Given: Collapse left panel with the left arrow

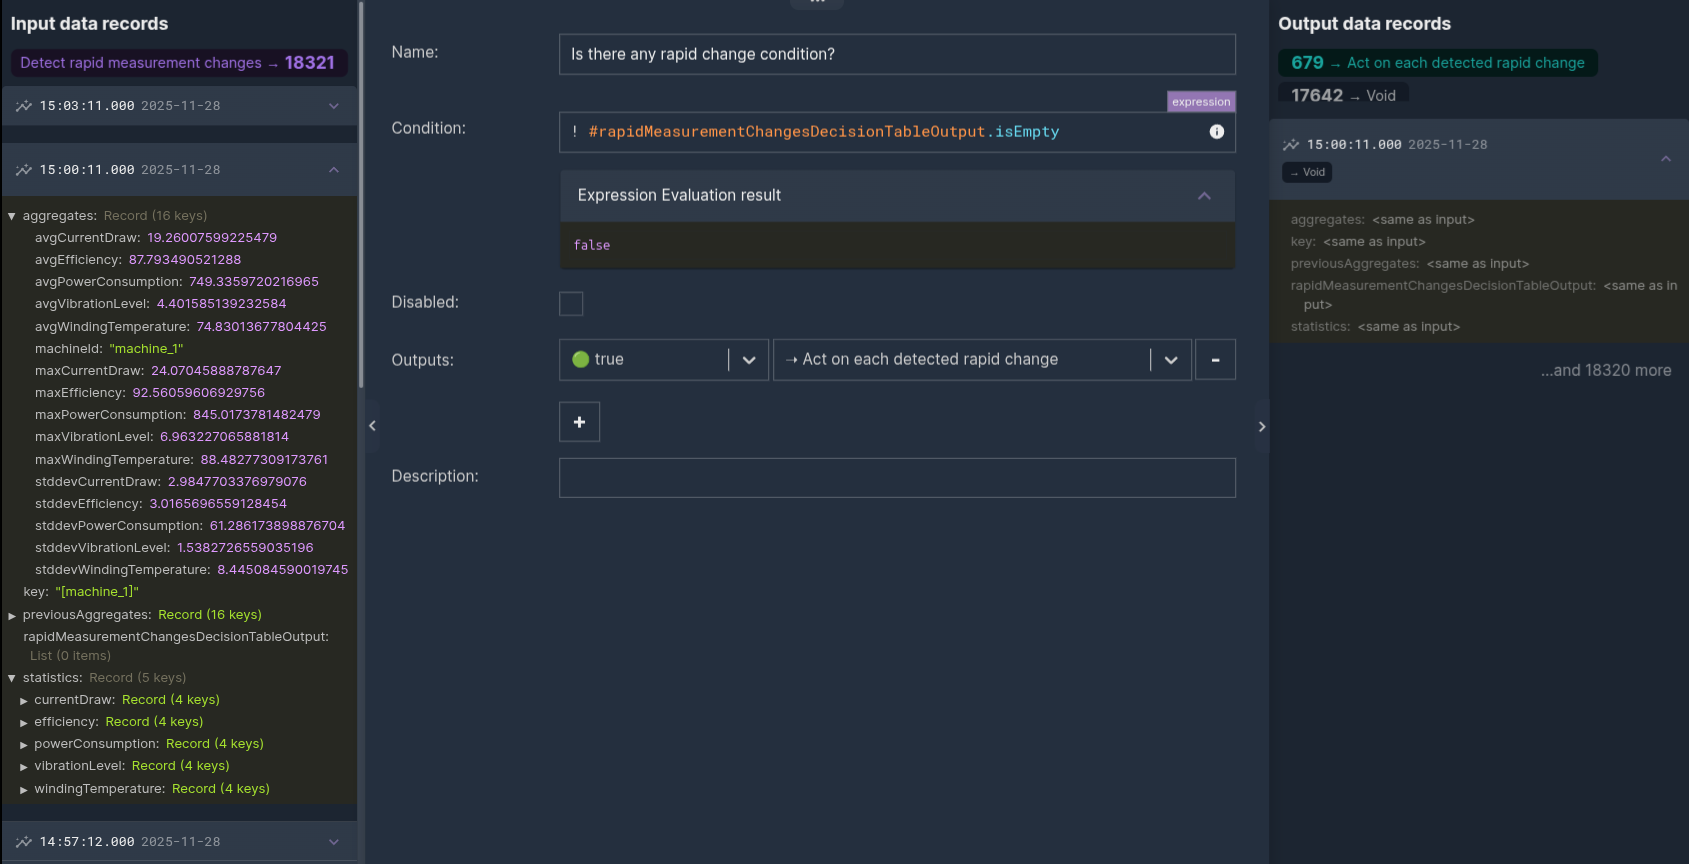Looking at the screenshot, I should tap(372, 426).
